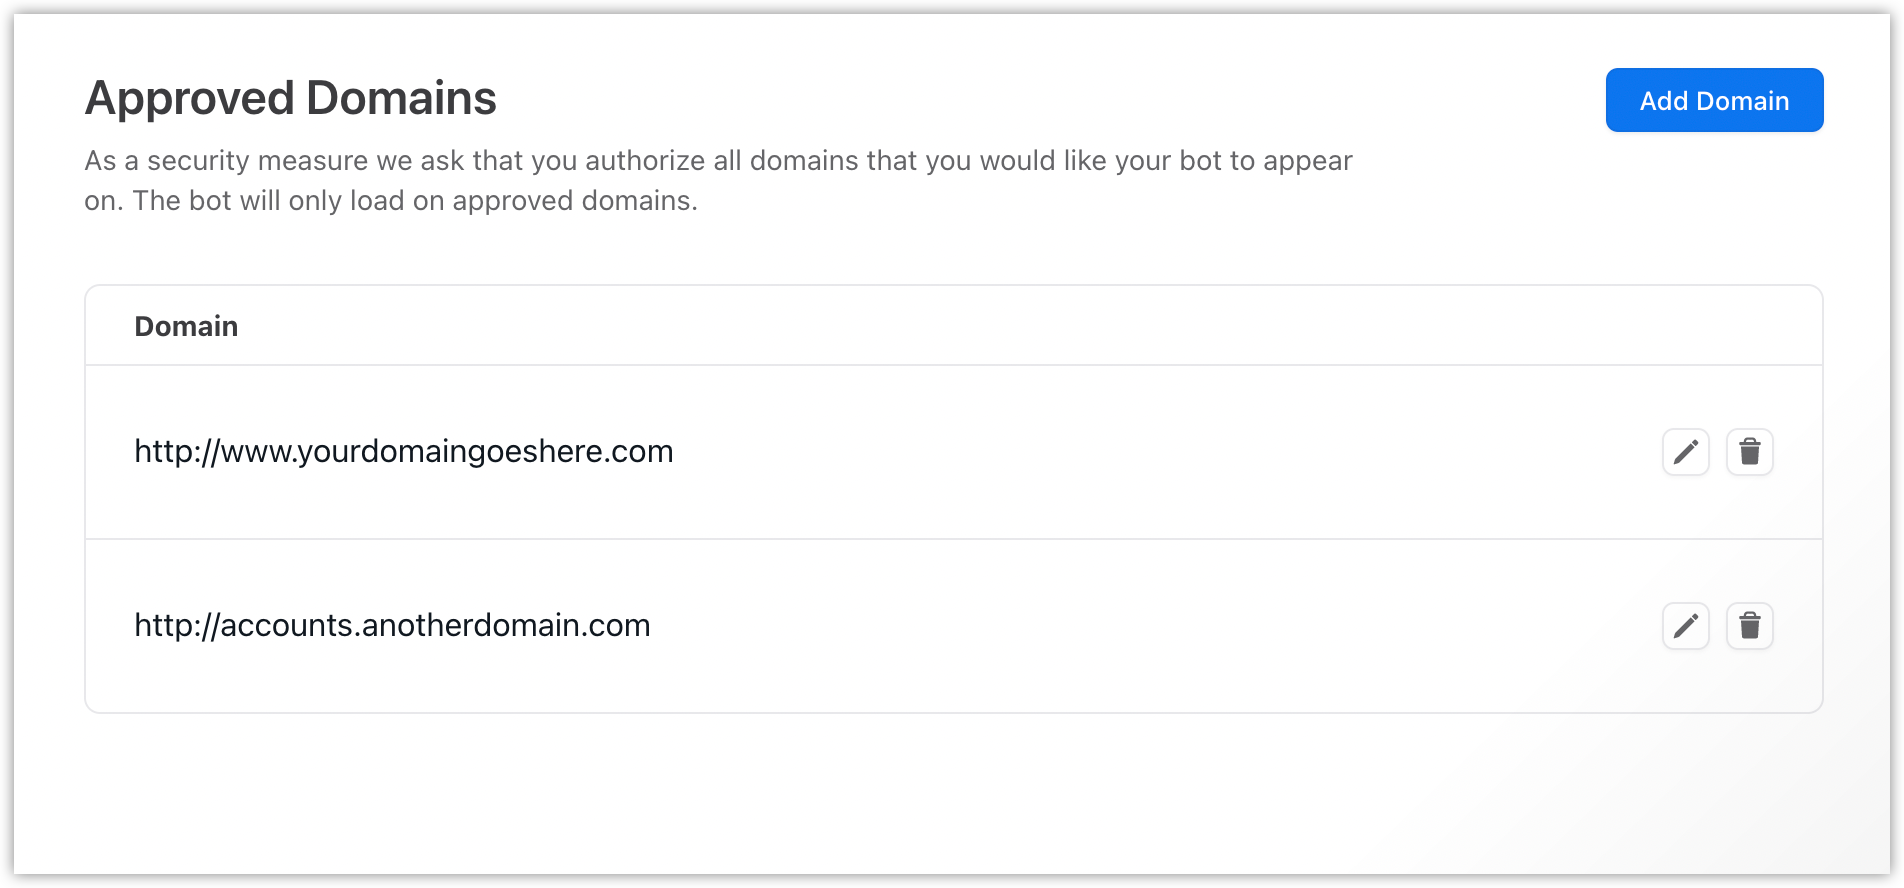Click the pencil icon for yourdomaingoeshere.com
1904x888 pixels.
point(1684,452)
